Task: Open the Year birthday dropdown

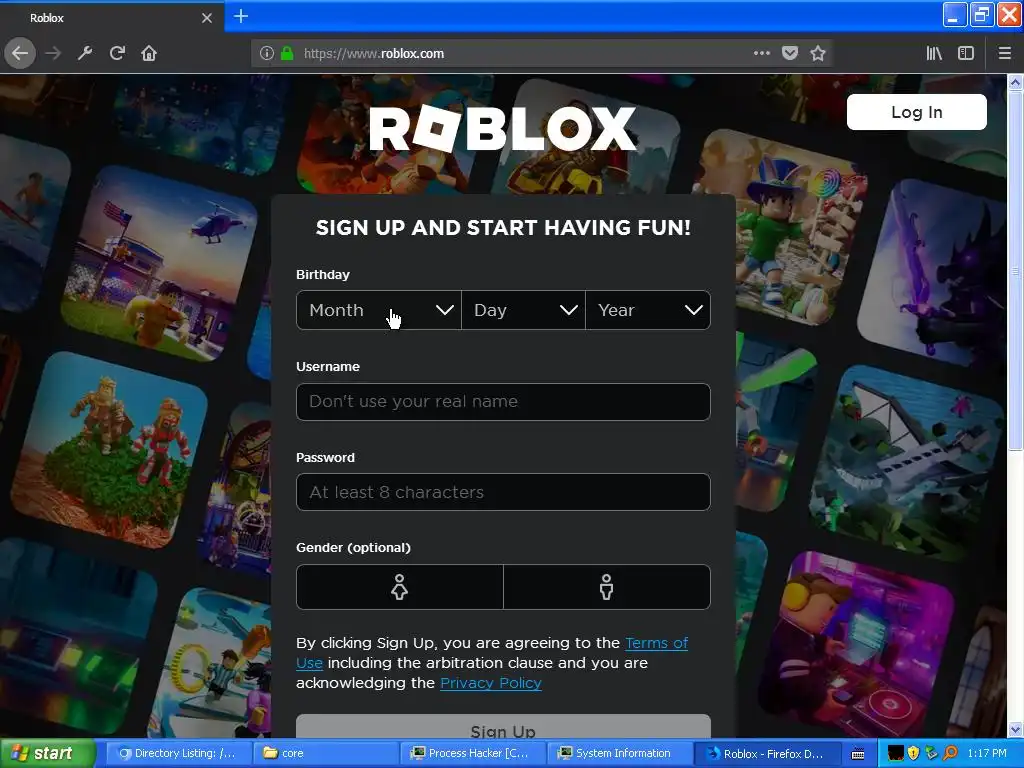Action: coord(648,310)
